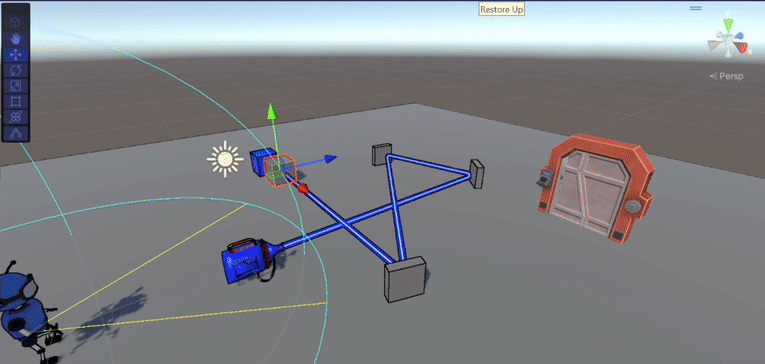Toggle Persp projection mode label
Image resolution: width=765 pixels, height=364 pixels.
(726, 76)
